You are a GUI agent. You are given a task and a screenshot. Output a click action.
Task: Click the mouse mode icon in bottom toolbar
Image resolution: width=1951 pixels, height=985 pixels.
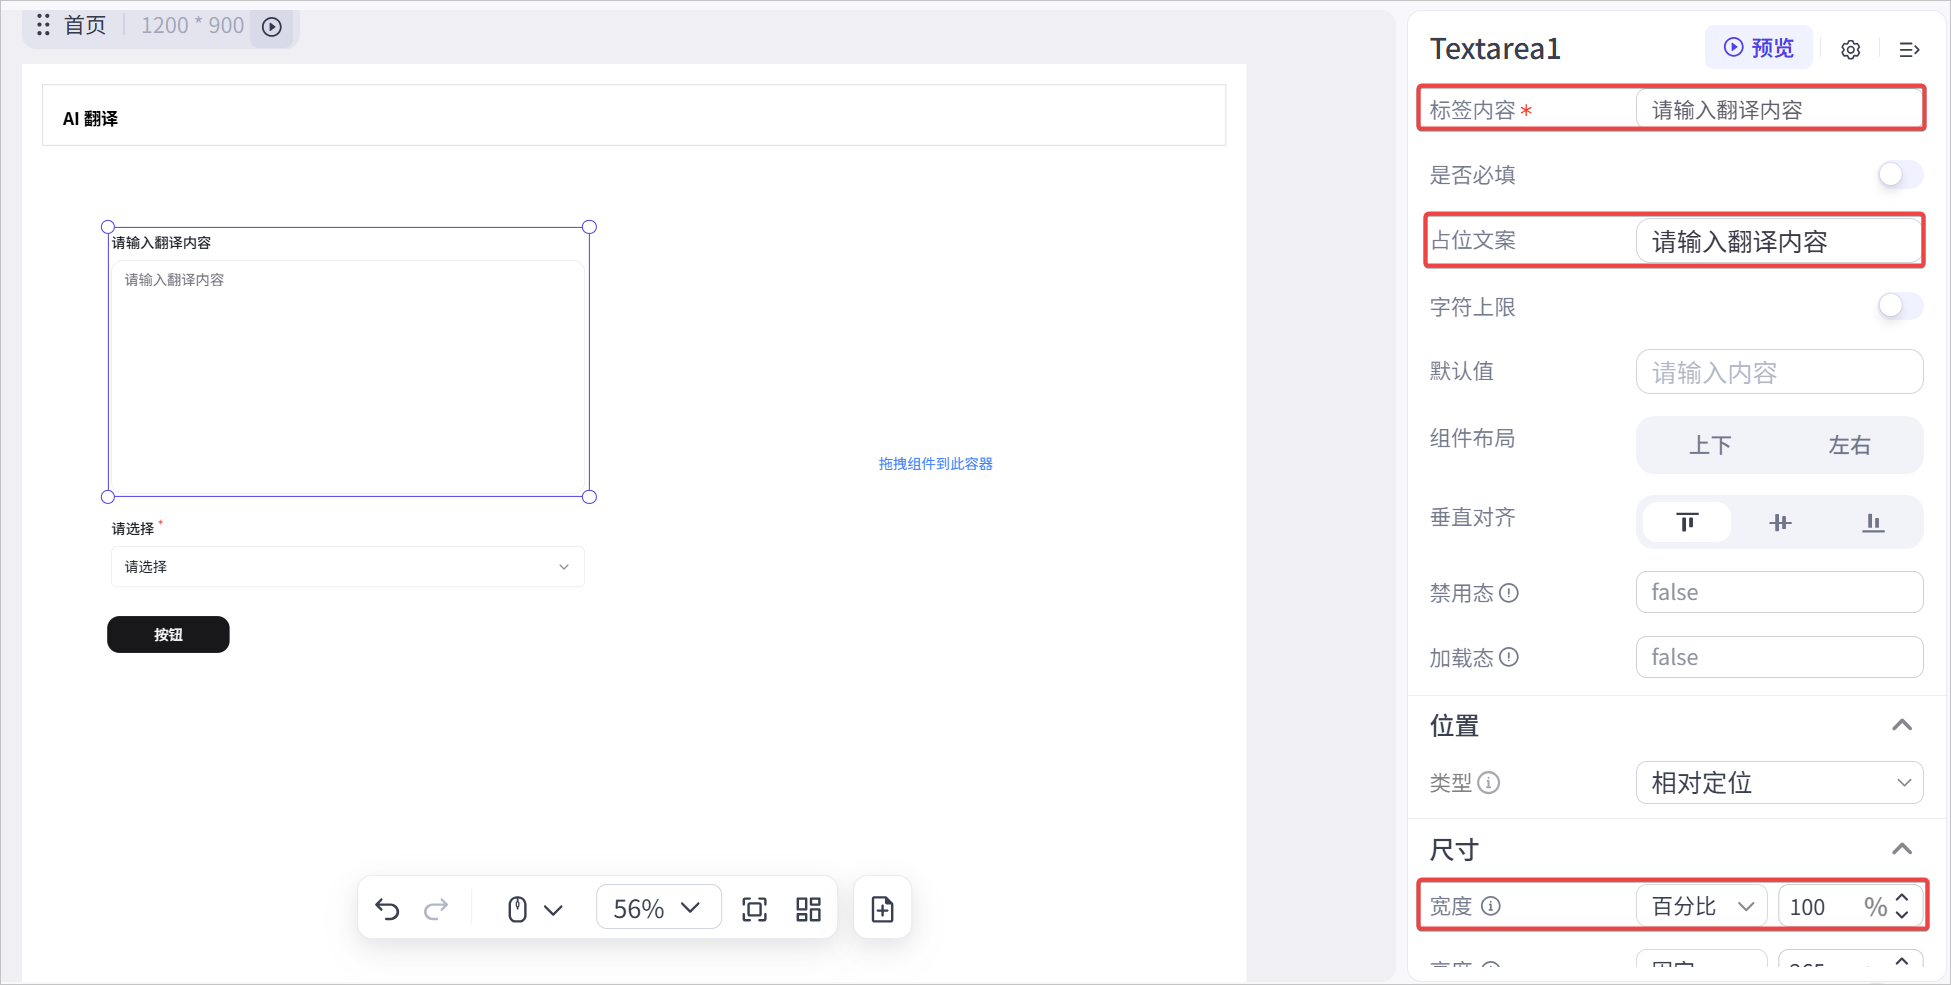pyautogui.click(x=517, y=909)
